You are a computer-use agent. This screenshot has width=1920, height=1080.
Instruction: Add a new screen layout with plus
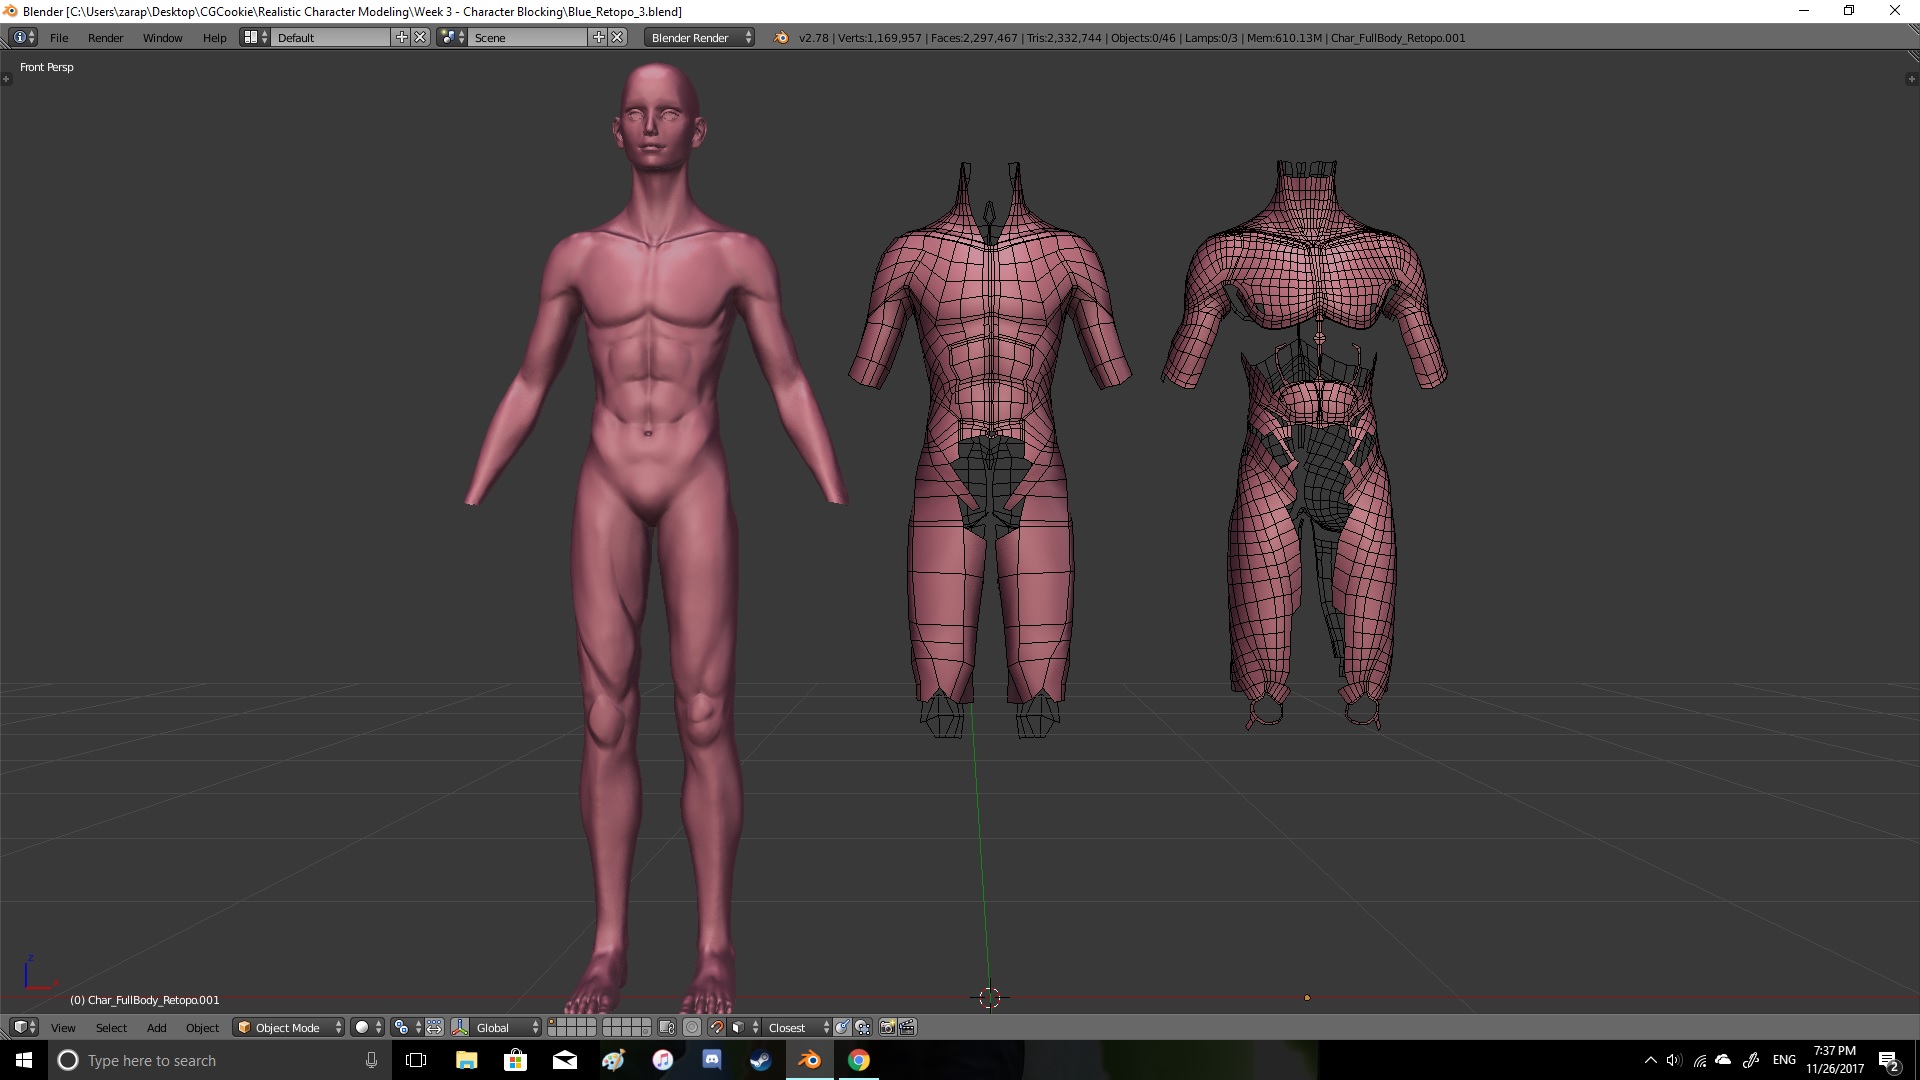tap(402, 37)
